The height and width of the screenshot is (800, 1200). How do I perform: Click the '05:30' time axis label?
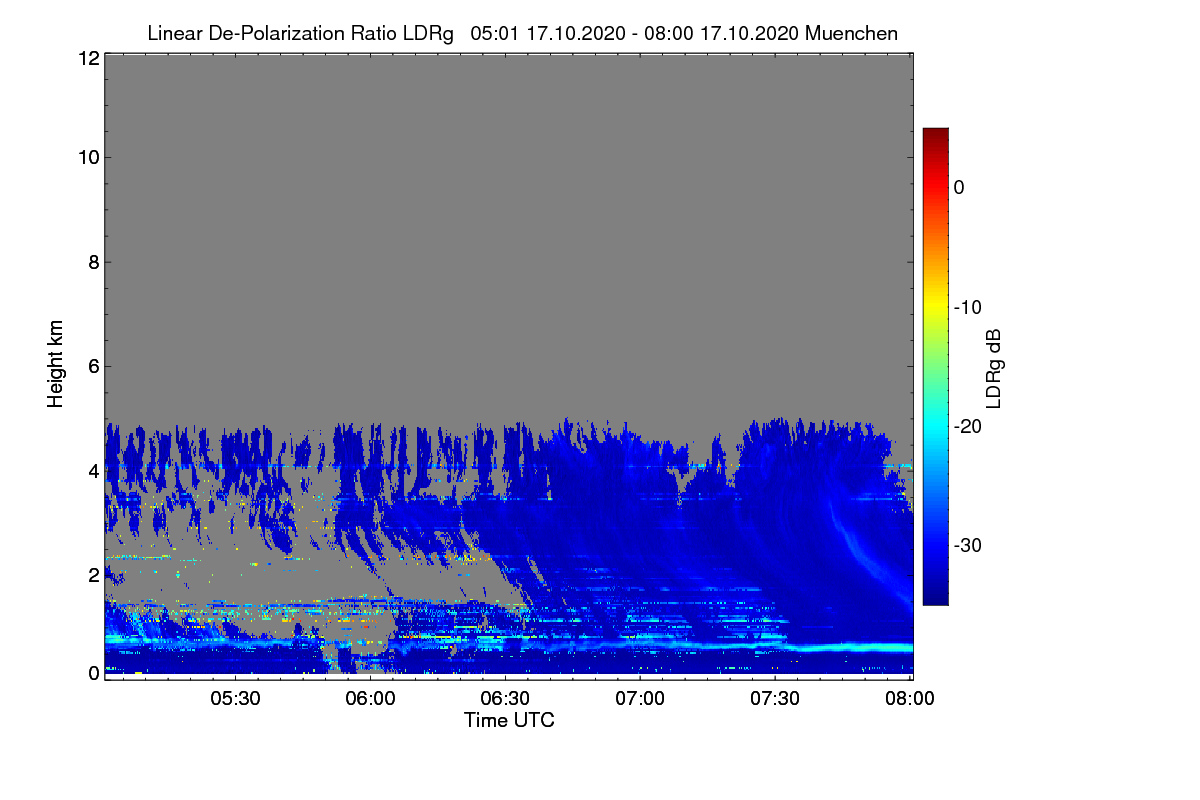tap(235, 699)
